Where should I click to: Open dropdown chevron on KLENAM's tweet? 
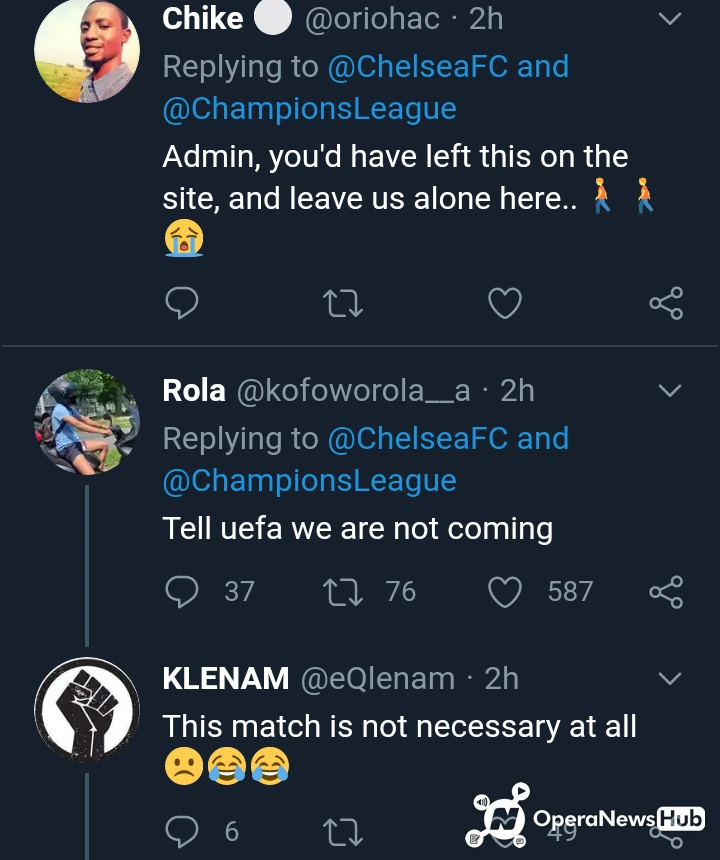point(668,680)
